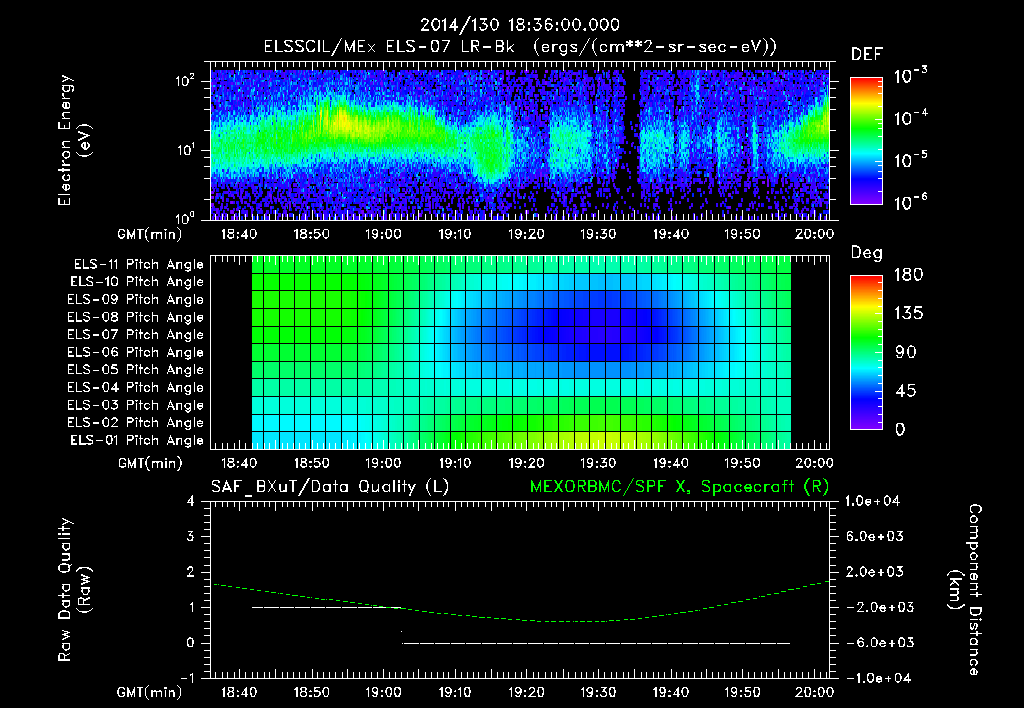The width and height of the screenshot is (1024, 708).
Task: Click the ELS-02 Pitch Angle row label
Action: (135, 423)
